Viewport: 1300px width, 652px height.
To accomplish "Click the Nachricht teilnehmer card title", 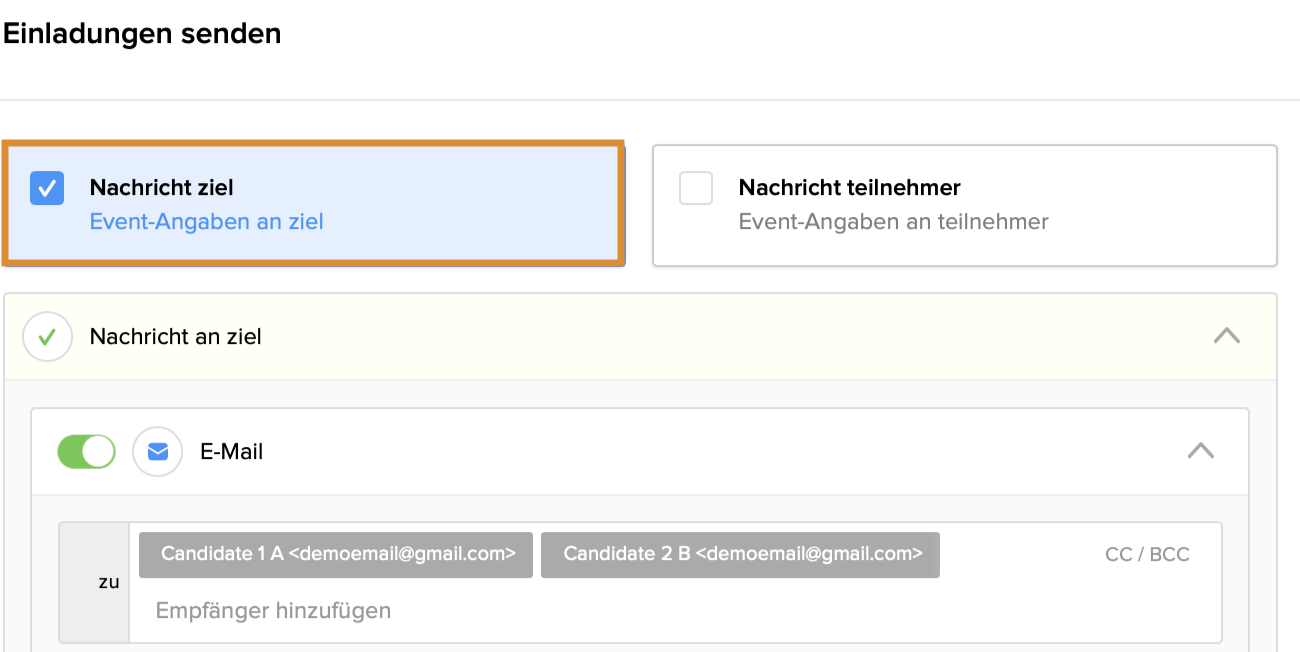I will point(849,188).
